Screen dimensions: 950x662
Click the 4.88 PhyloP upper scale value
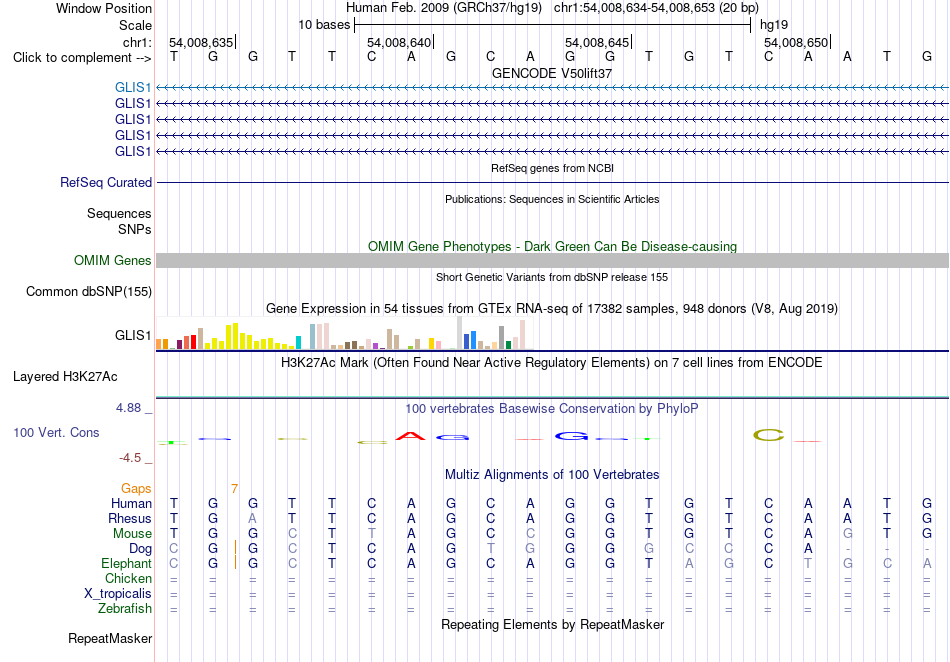[x=128, y=408]
